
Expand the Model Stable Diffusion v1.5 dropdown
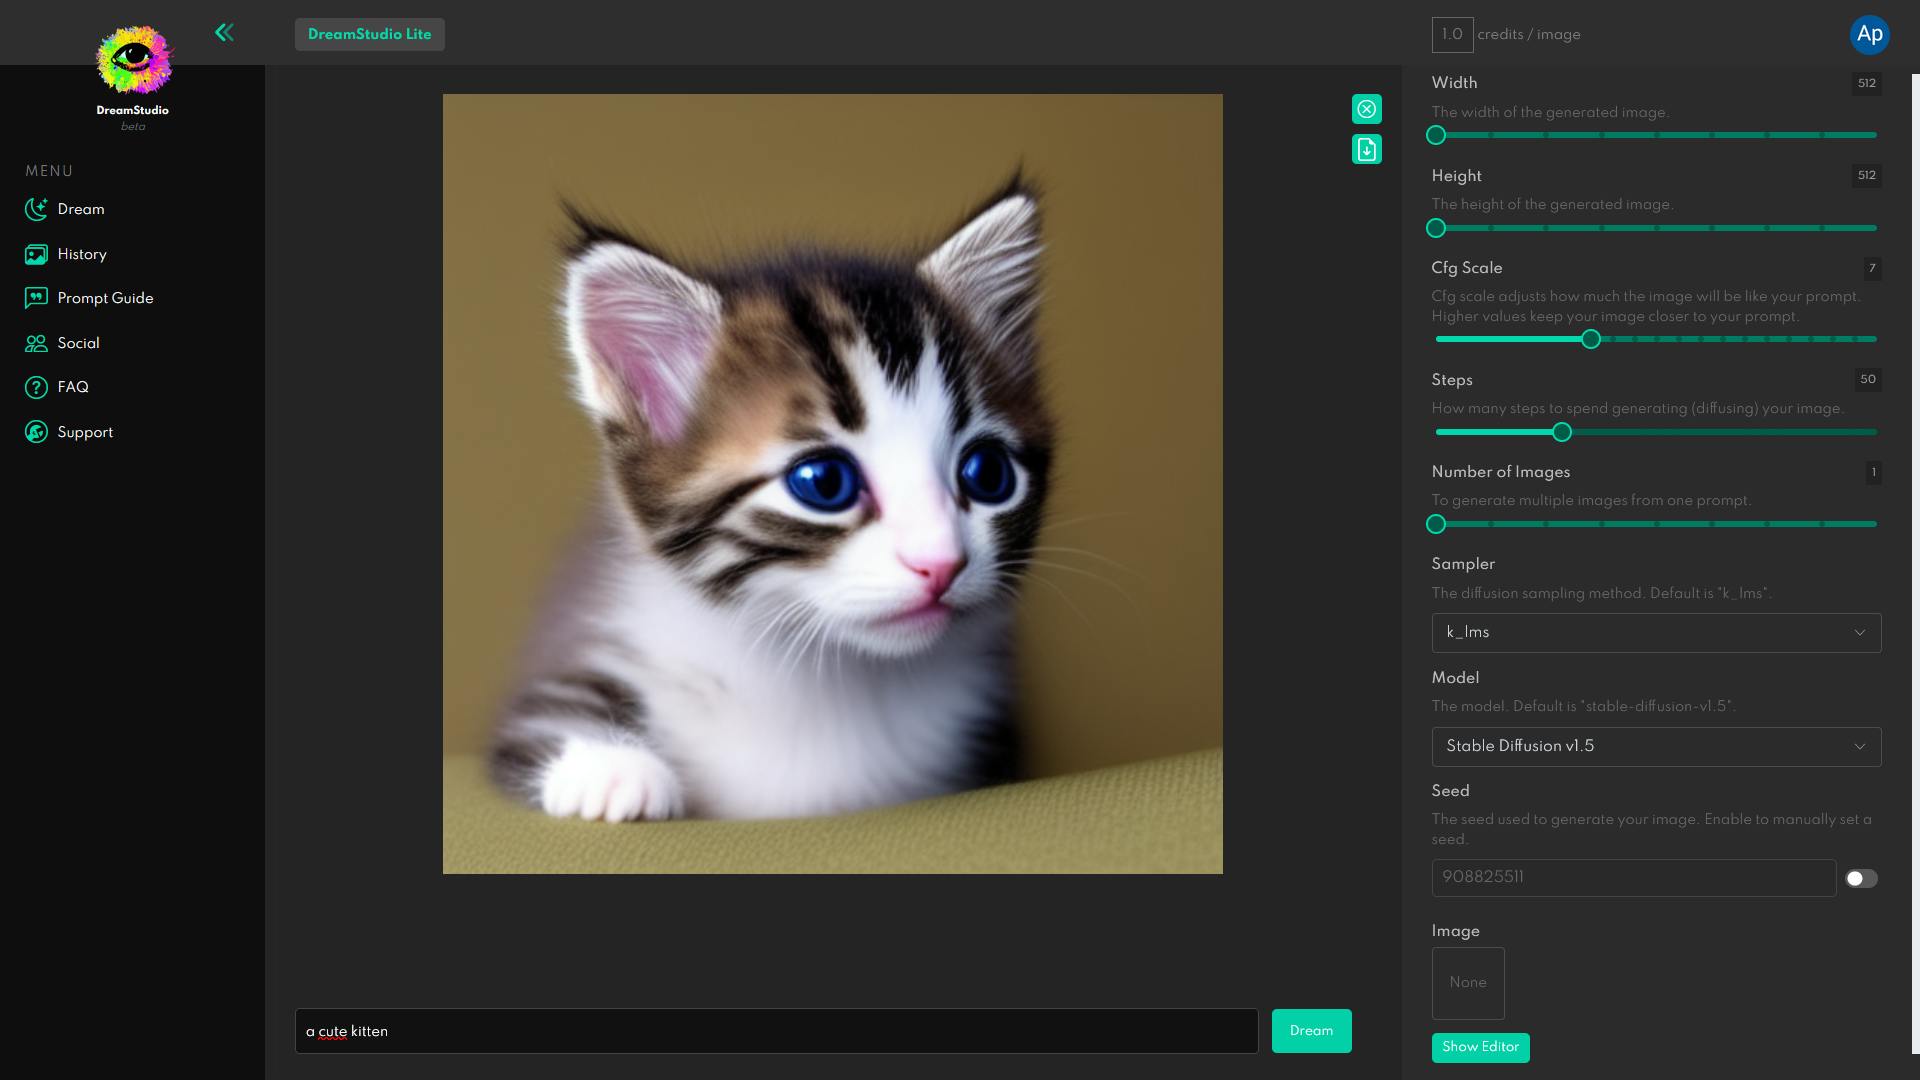click(x=1655, y=746)
